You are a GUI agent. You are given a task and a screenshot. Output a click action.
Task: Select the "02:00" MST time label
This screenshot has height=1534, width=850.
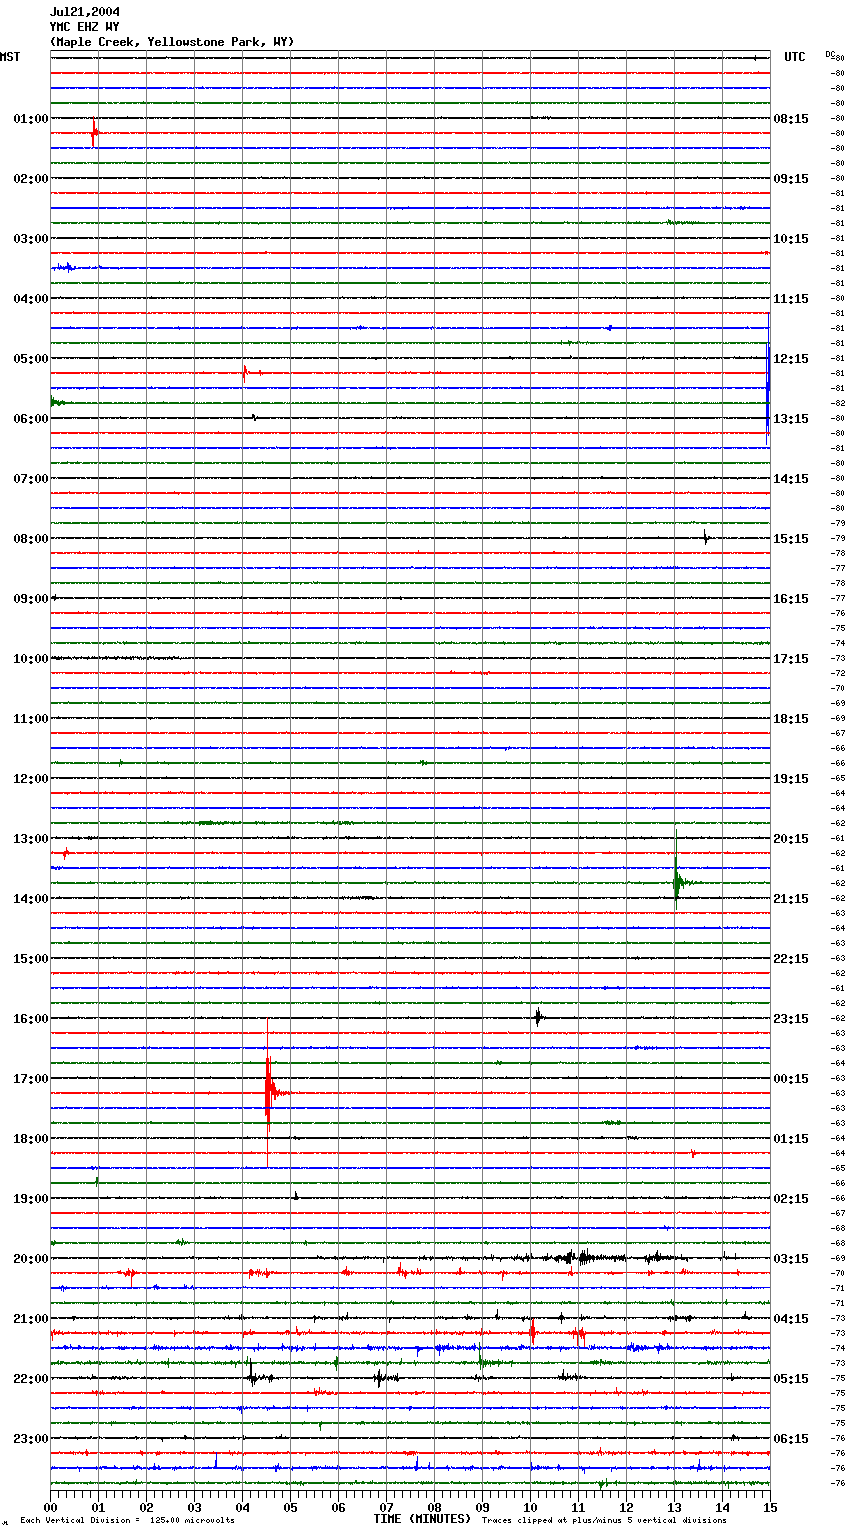pyautogui.click(x=31, y=179)
